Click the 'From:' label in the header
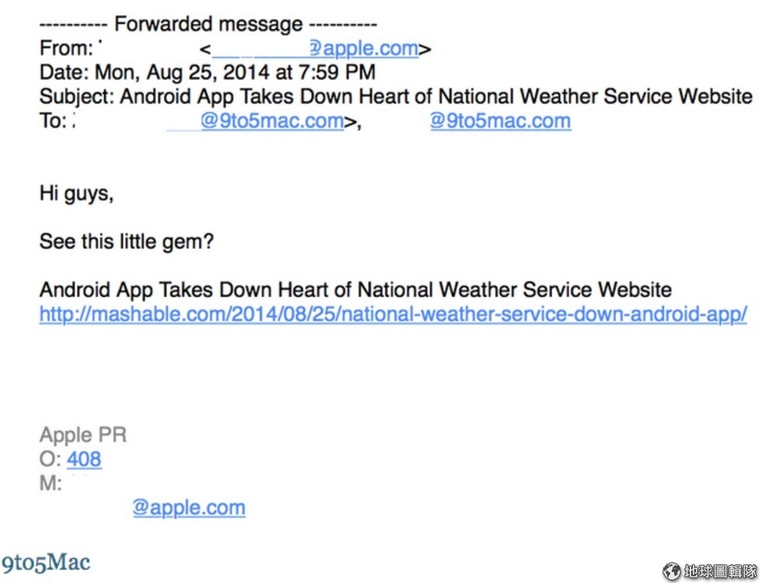Viewport: 768px width, 583px height. [66, 48]
